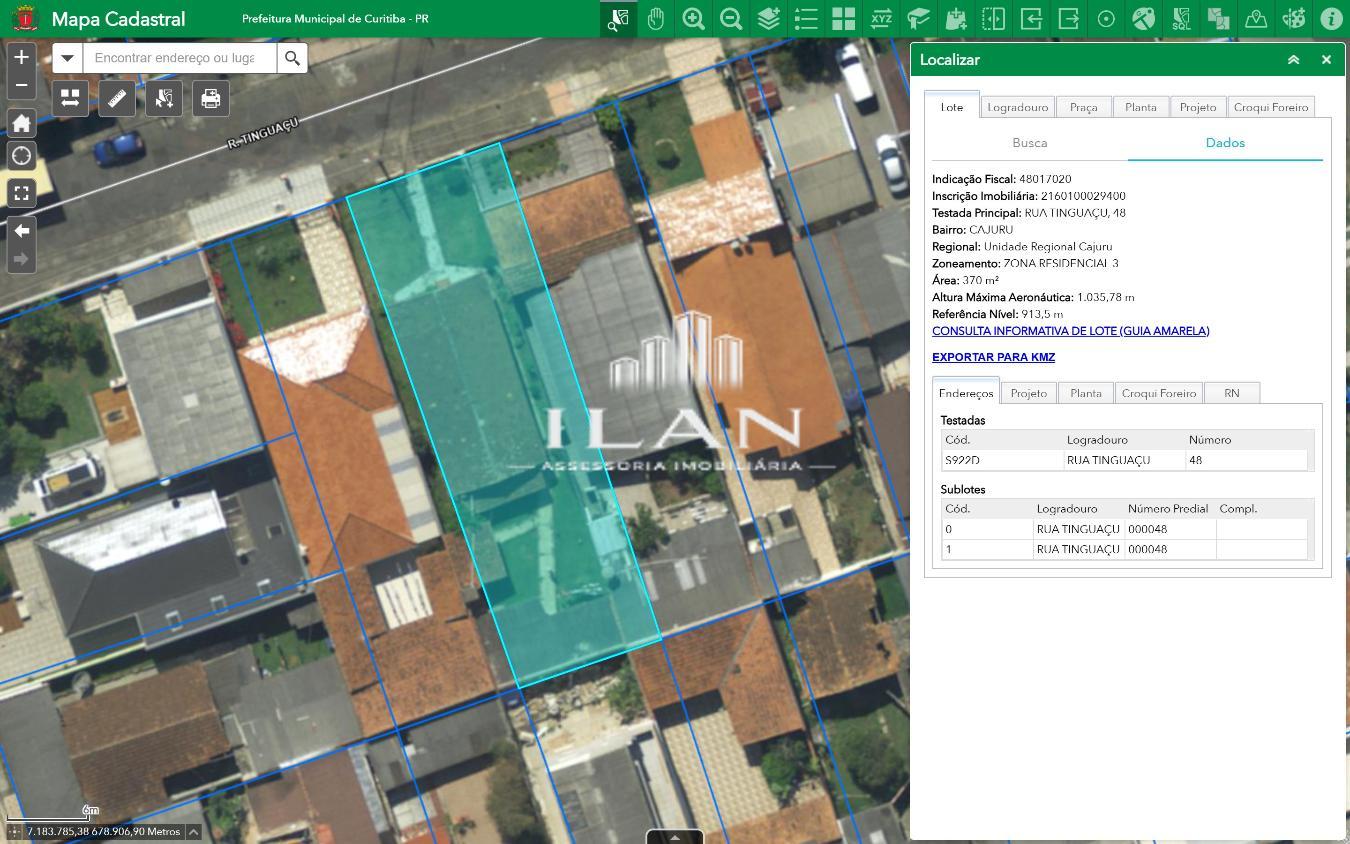Viewport: 1350px width, 844px height.
Task: Switch to the Logradouro tab
Action: coord(1017,107)
